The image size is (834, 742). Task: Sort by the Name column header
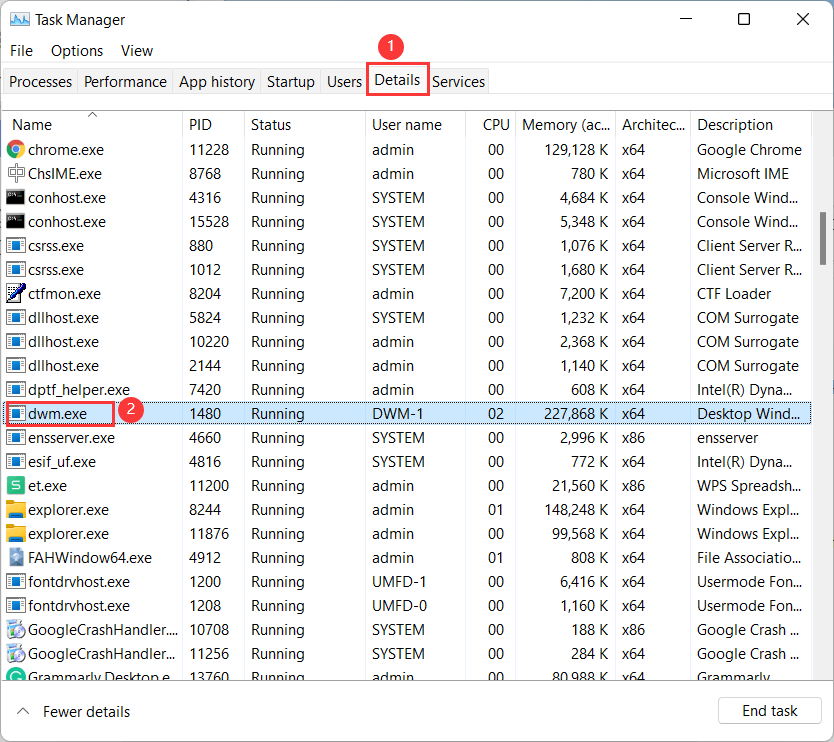pos(32,125)
